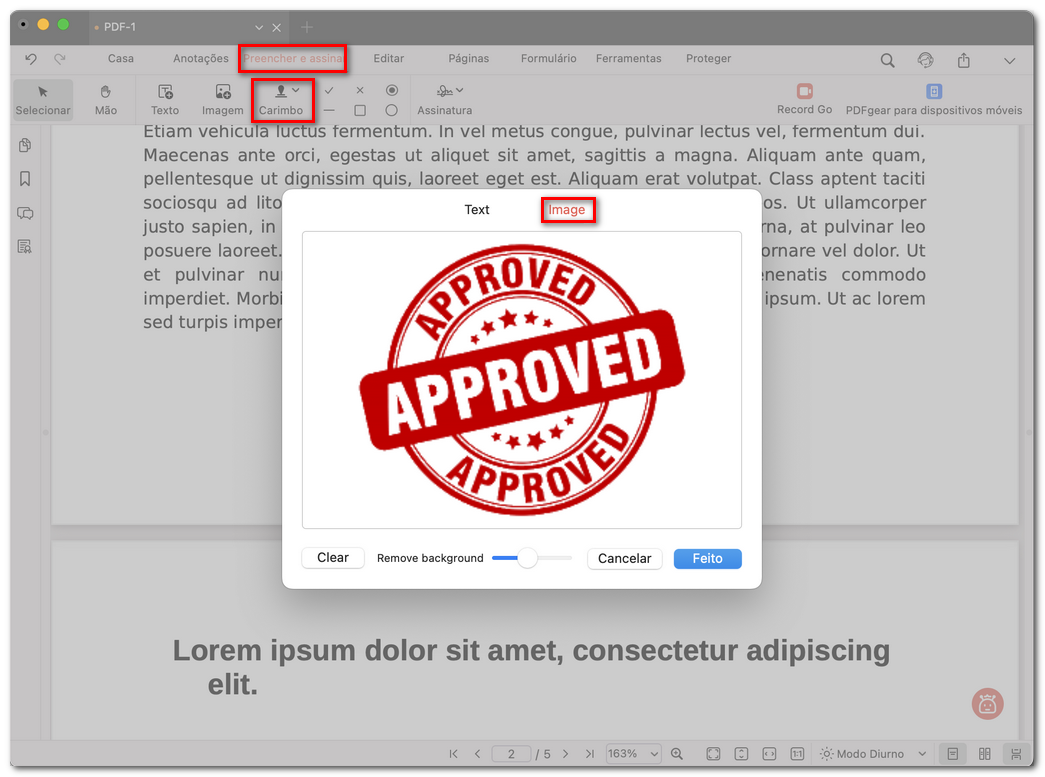This screenshot has height=777, width=1045.
Task: Open the search magnifier in the top bar
Action: (887, 60)
